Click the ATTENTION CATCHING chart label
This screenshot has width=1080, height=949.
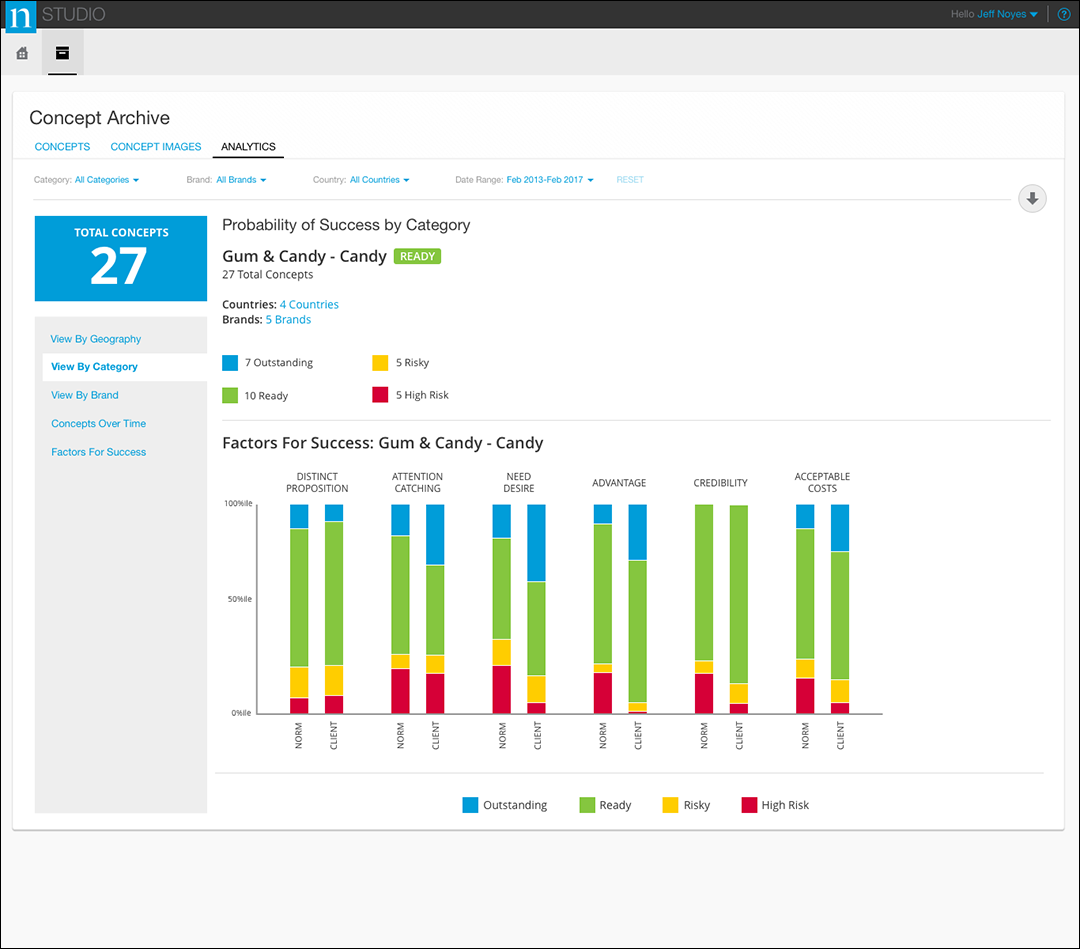pos(417,482)
